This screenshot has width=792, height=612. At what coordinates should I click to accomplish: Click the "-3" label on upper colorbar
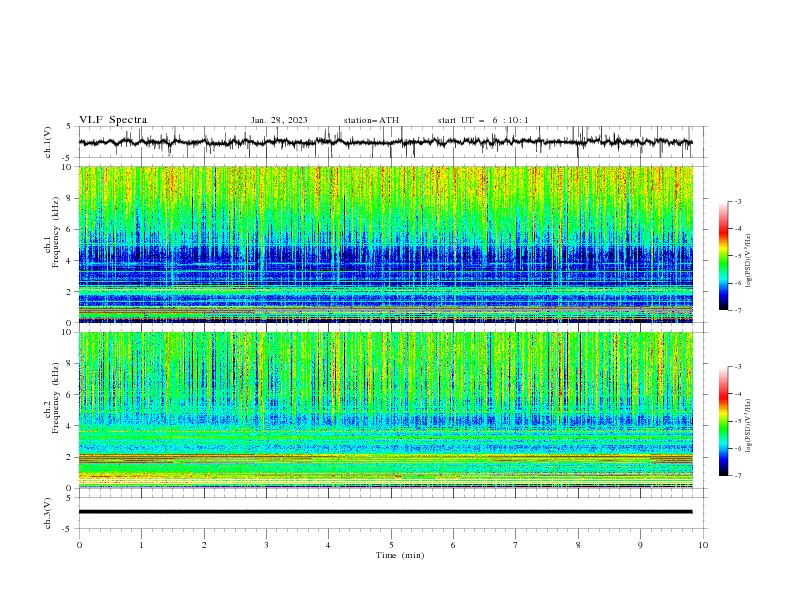pos(738,201)
